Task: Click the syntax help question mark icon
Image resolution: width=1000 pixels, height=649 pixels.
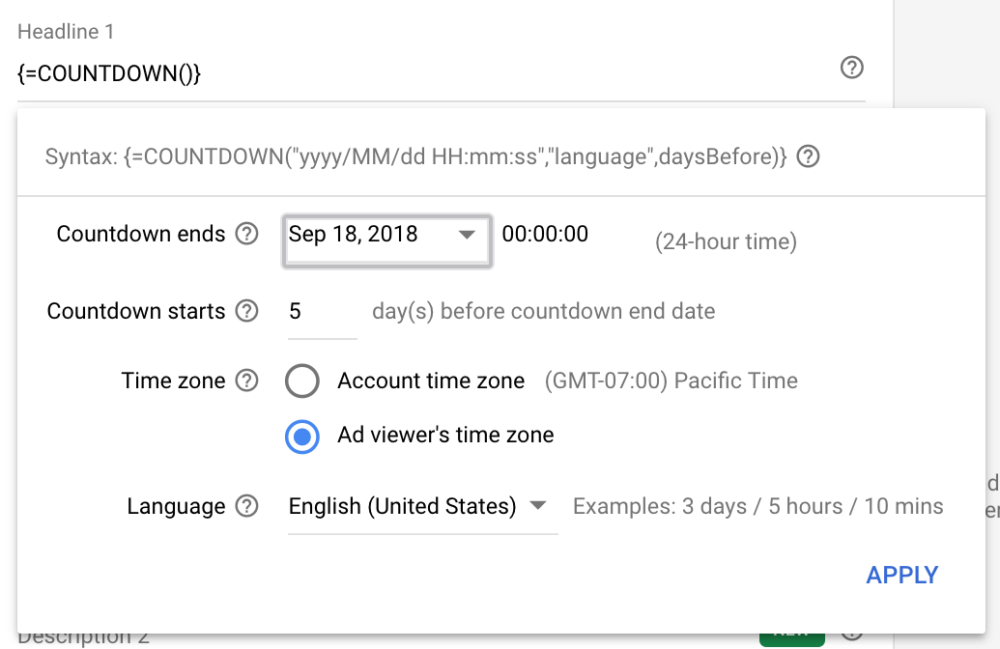Action: click(808, 156)
